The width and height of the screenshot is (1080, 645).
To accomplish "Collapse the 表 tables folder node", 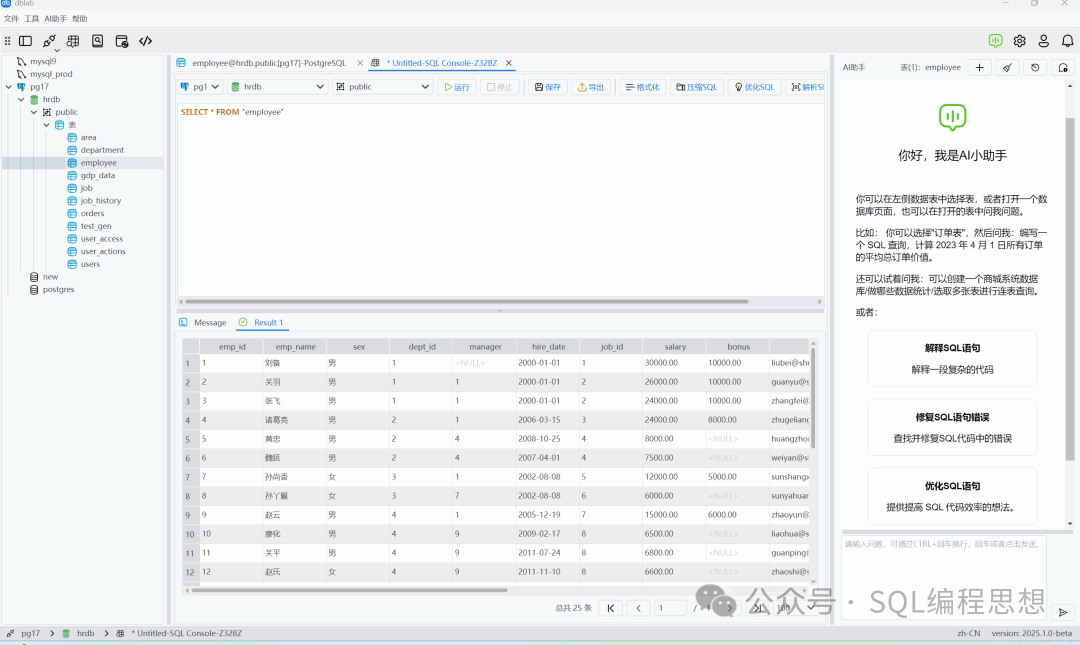I will [x=47, y=125].
